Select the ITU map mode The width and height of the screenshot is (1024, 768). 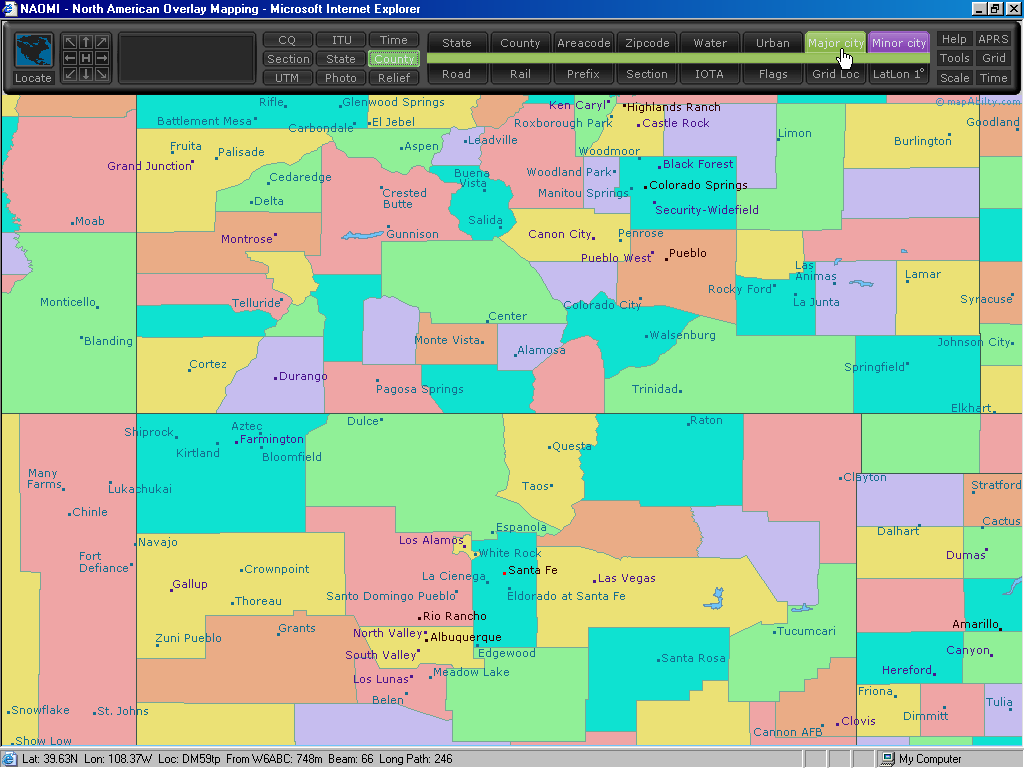(x=341, y=40)
